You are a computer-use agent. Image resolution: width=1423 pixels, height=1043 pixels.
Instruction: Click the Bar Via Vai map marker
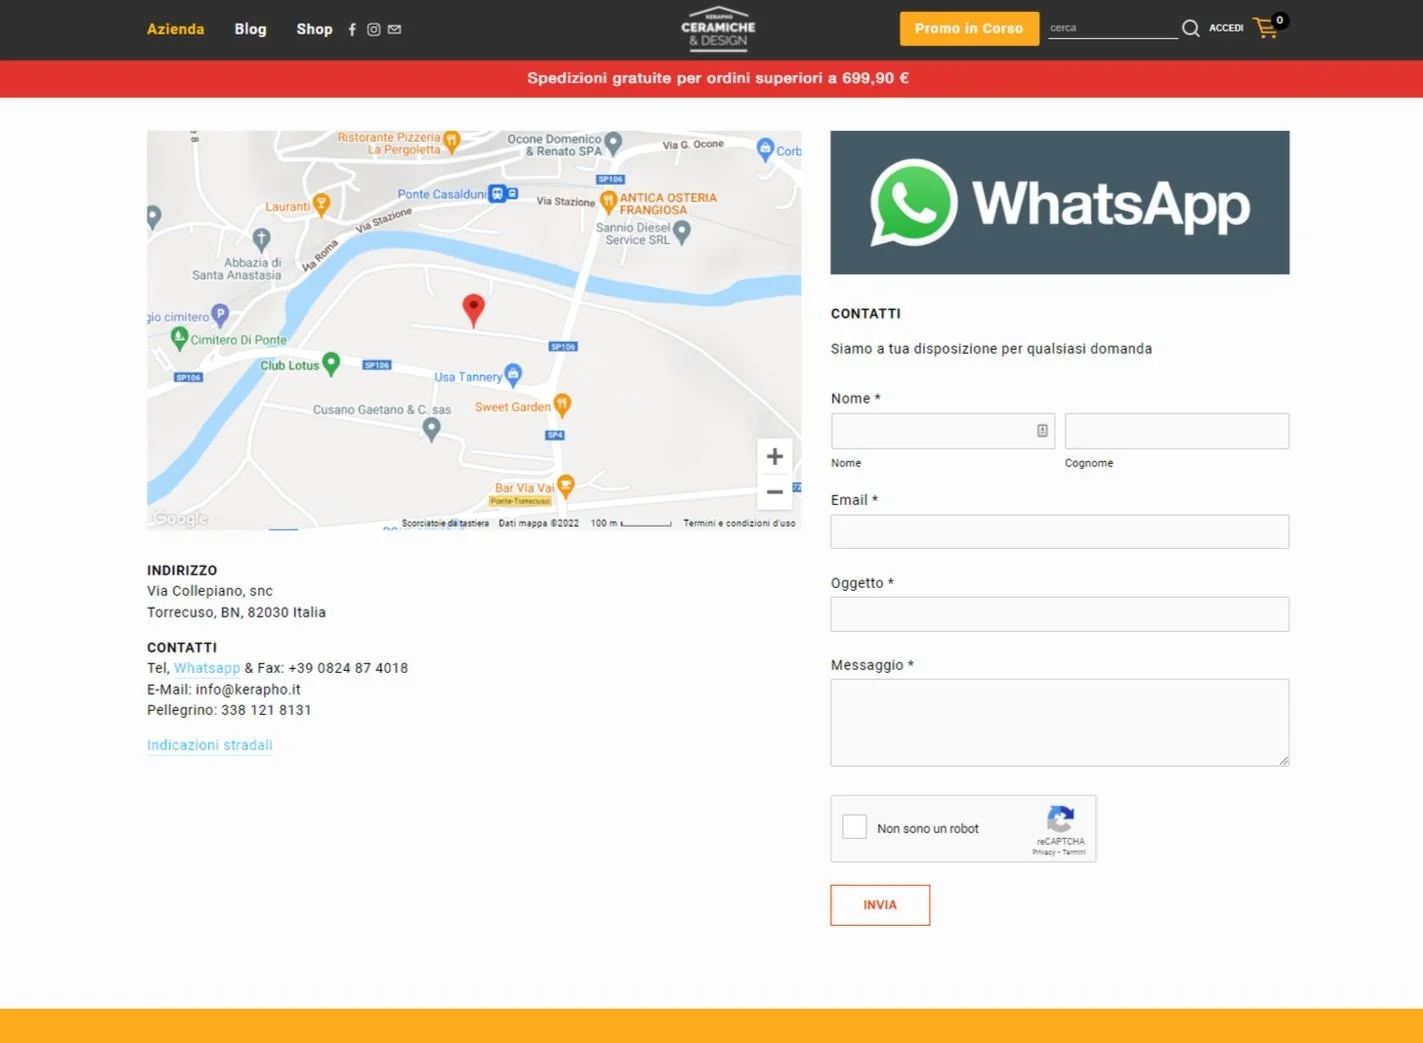click(566, 486)
